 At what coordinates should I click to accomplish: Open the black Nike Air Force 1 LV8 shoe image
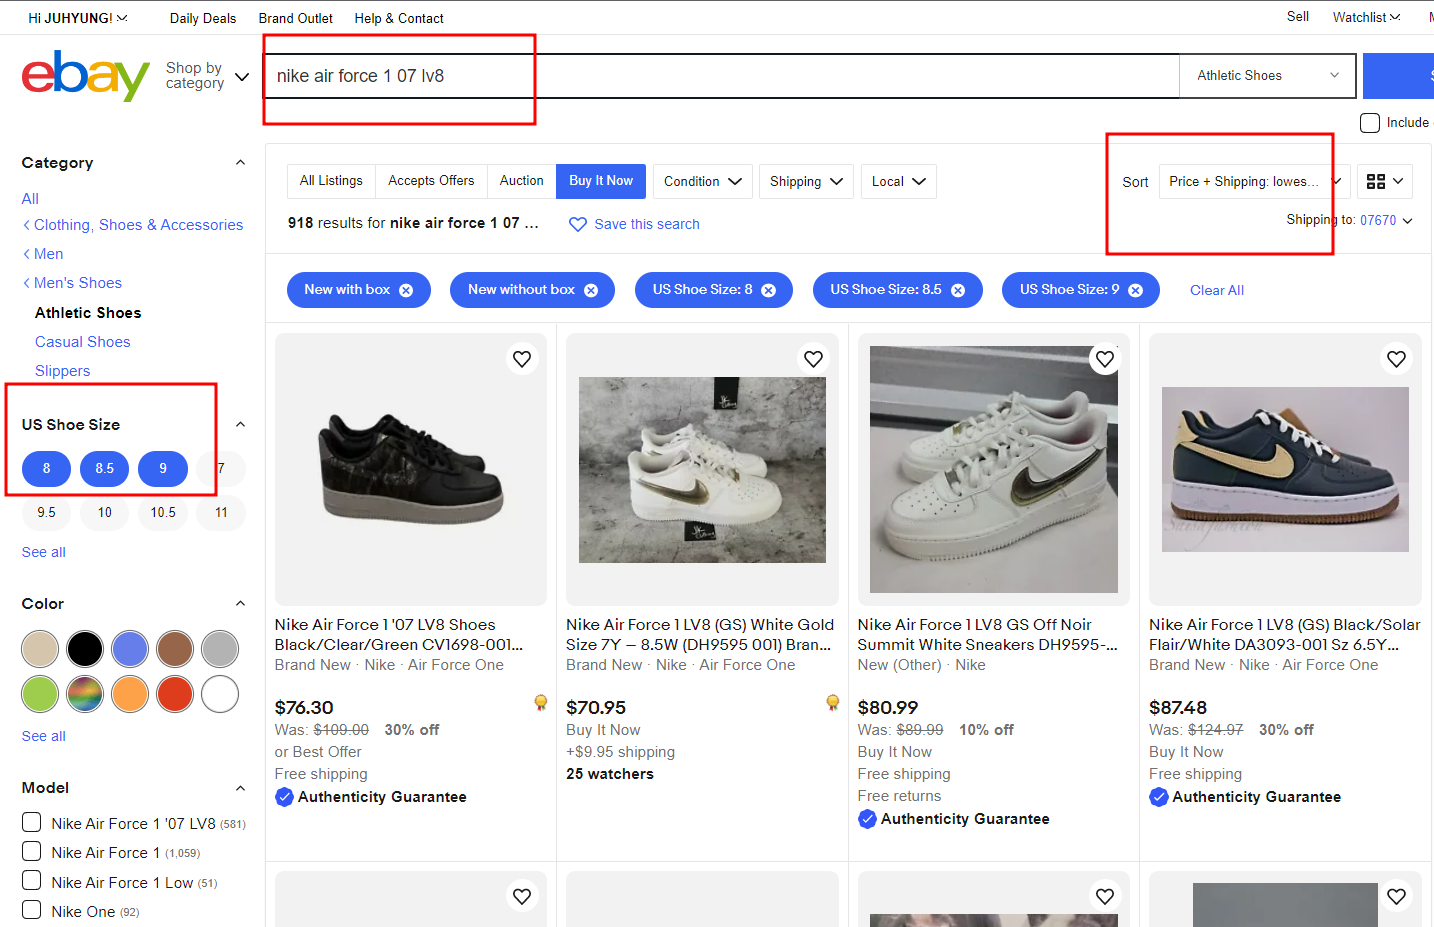tap(411, 469)
